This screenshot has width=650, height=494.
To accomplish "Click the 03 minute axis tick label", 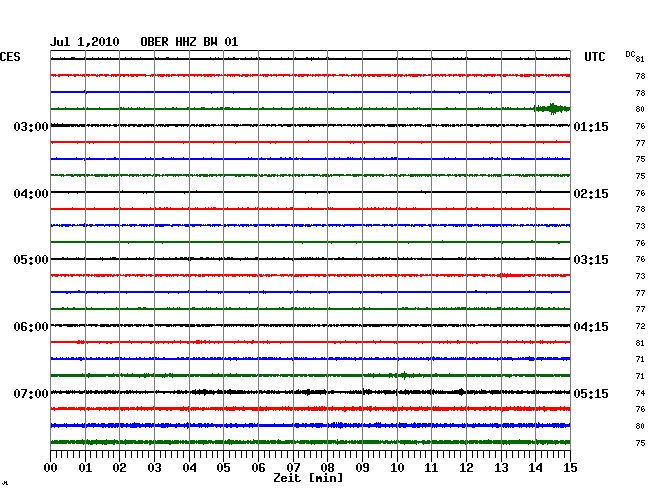I will coord(155,468).
